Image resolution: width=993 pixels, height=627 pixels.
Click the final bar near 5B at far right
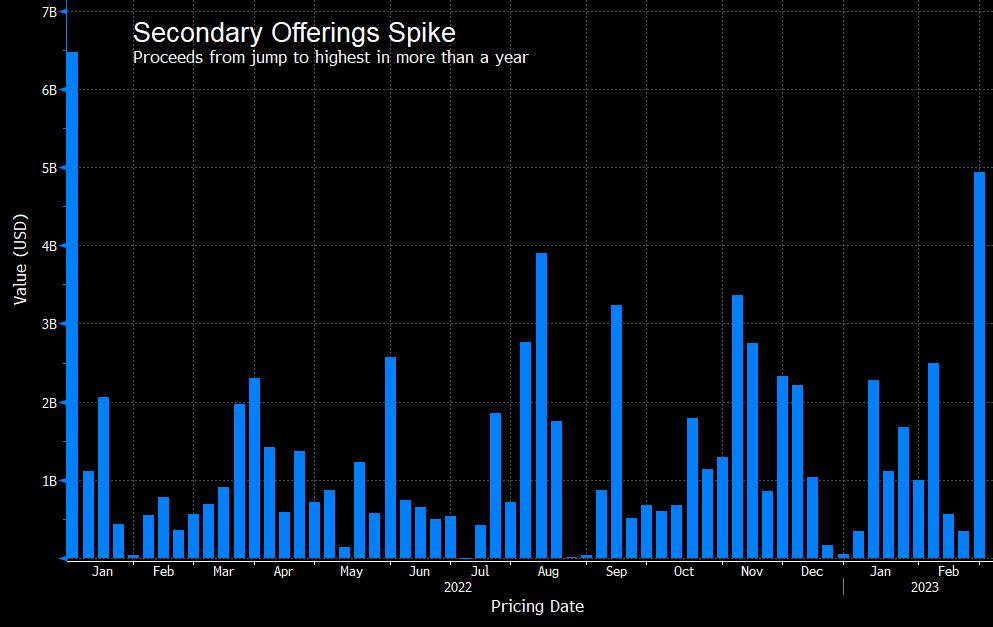click(x=979, y=364)
